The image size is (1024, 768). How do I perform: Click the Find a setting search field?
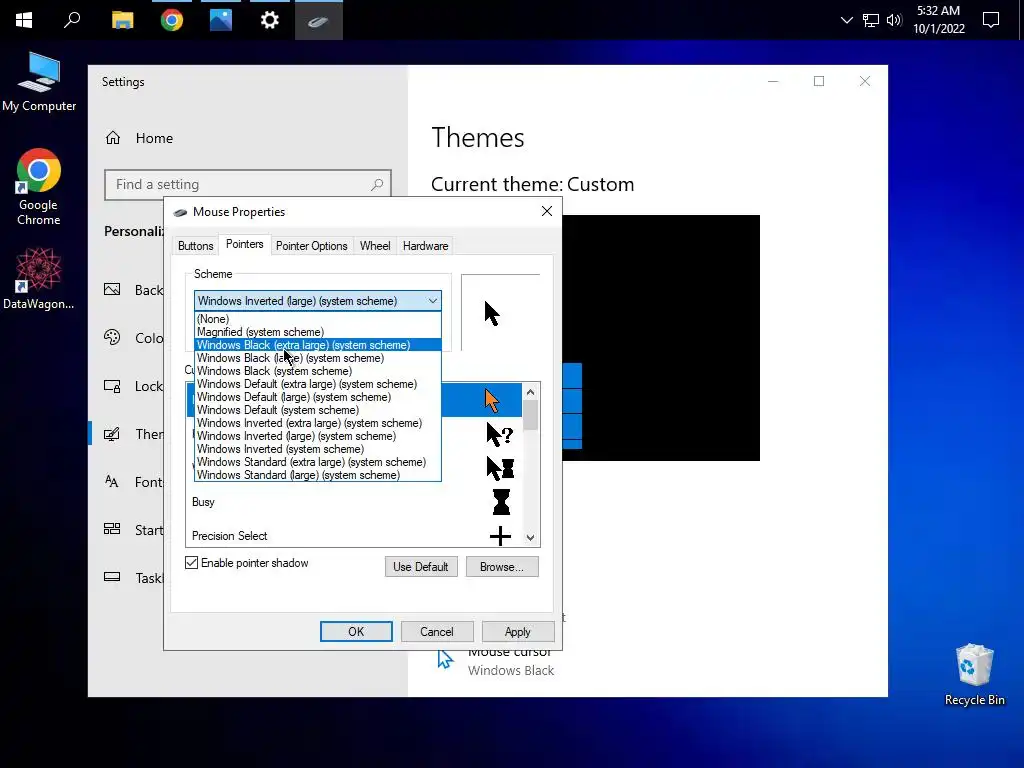pyautogui.click(x=248, y=185)
